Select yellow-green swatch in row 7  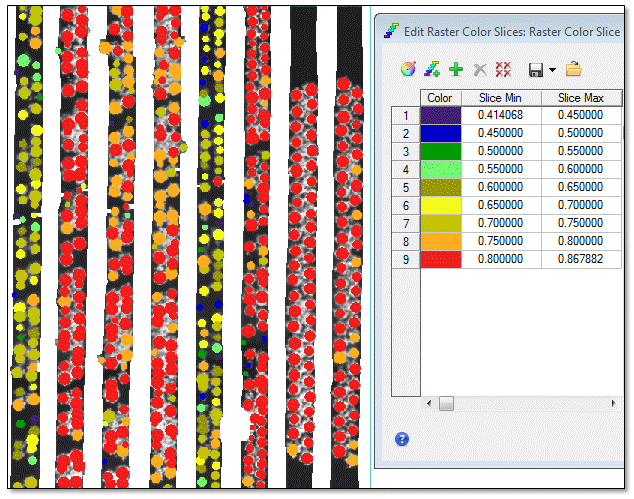coord(441,223)
